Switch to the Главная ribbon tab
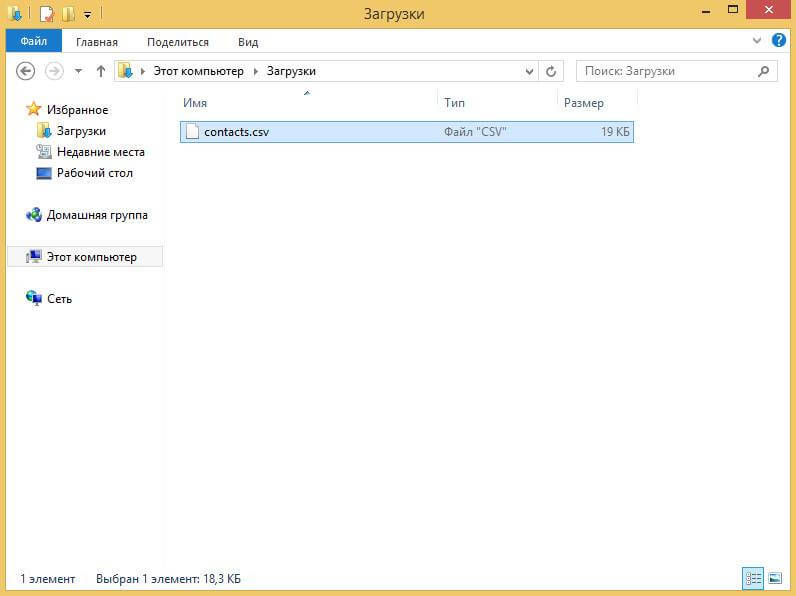Image resolution: width=796 pixels, height=596 pixels. pos(96,42)
